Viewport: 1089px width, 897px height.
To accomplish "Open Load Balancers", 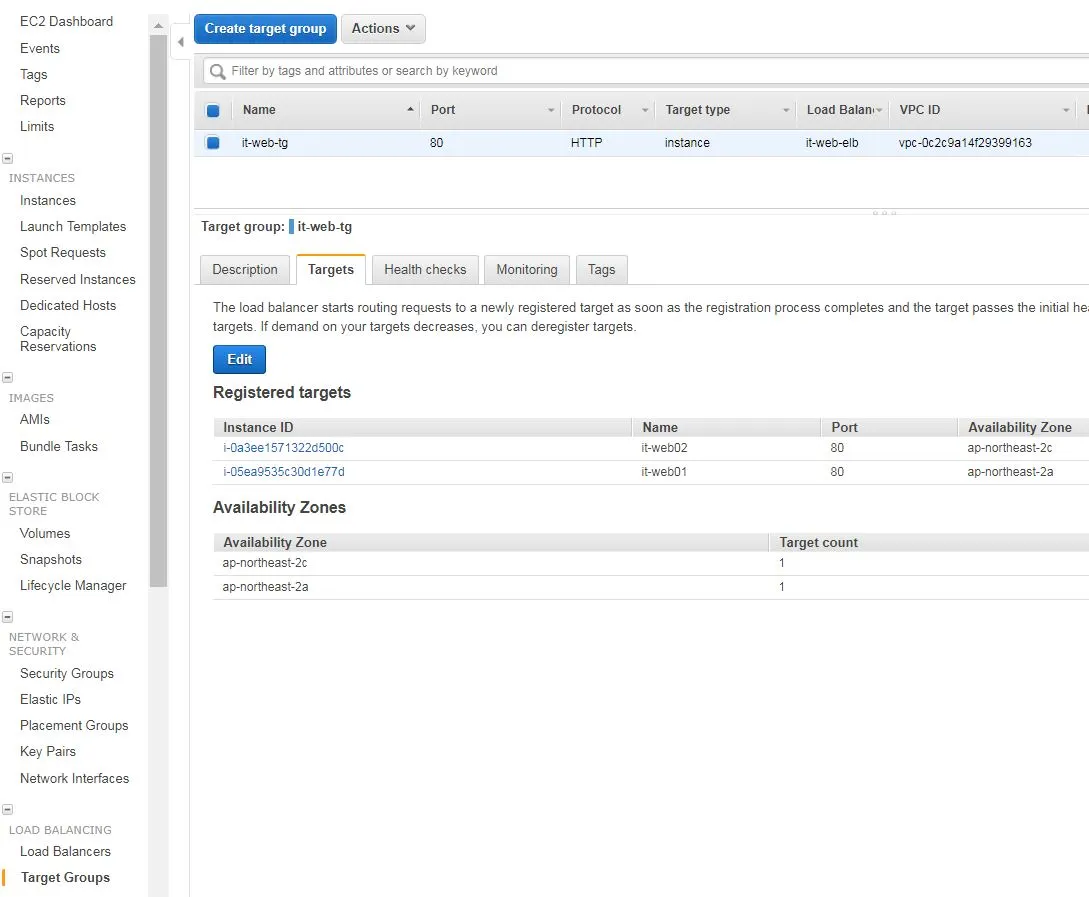I will tap(65, 852).
